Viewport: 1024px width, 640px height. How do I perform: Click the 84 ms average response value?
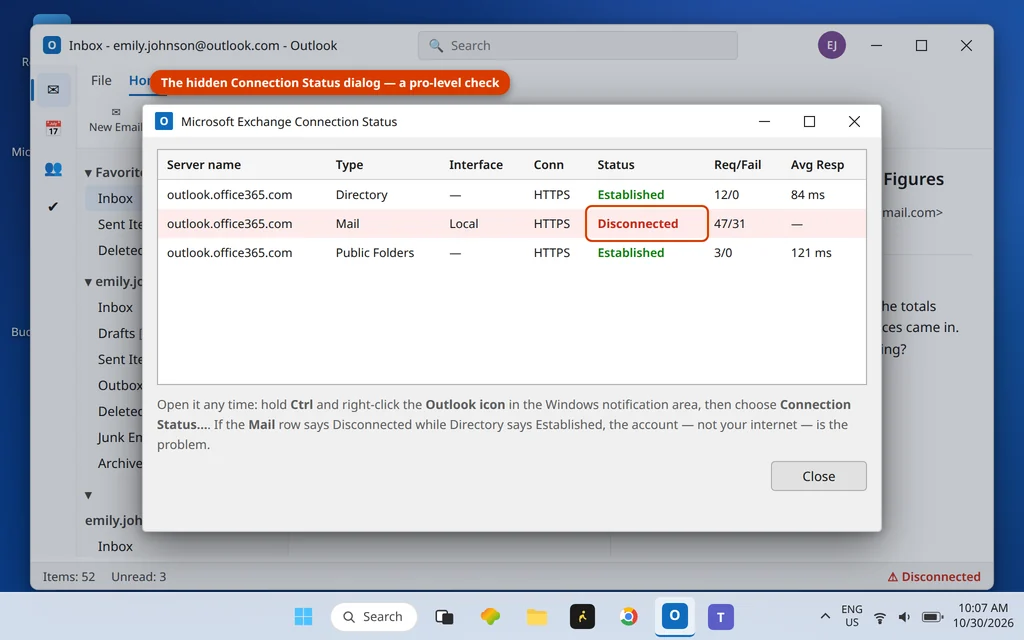(x=808, y=195)
